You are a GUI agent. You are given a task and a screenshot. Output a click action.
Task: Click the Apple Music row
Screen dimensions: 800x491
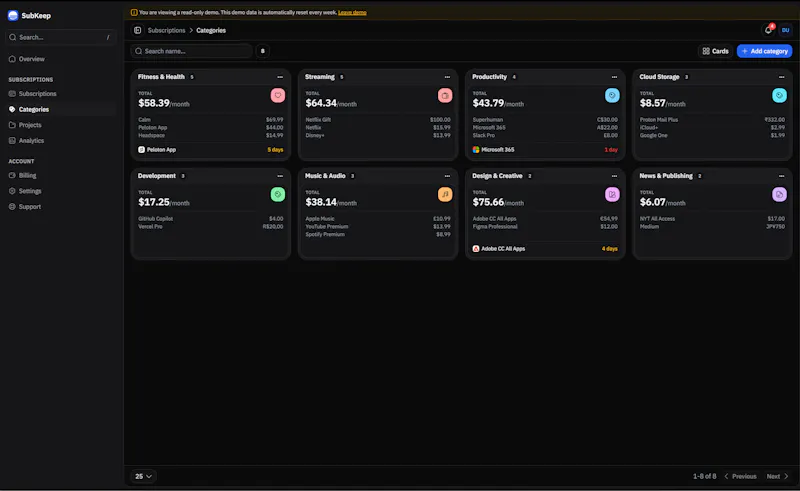click(x=378, y=218)
